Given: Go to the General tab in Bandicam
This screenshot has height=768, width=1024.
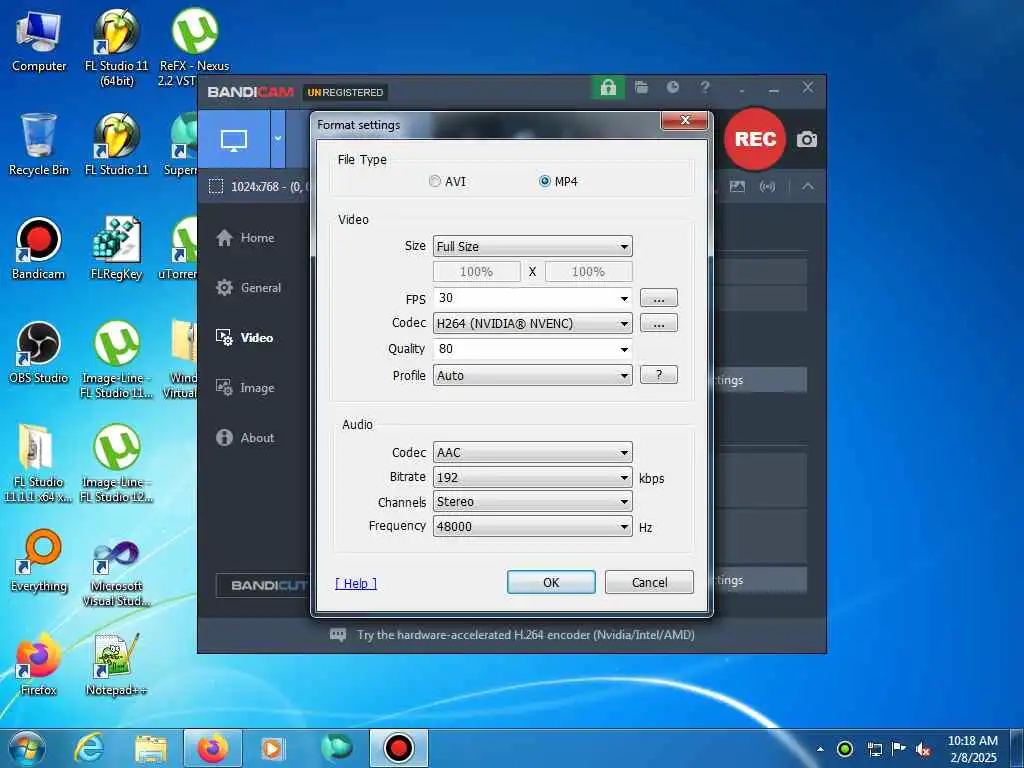Looking at the screenshot, I should [249, 288].
